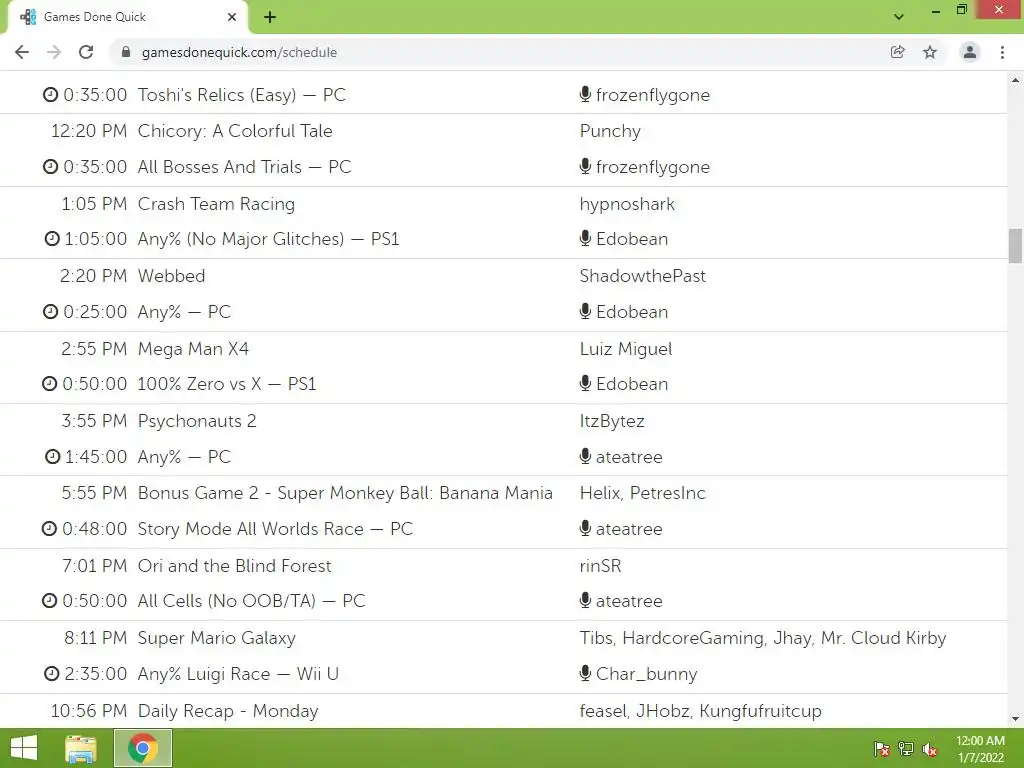Click microphone icon for Edobean on Crash Team Racing

(x=585, y=238)
